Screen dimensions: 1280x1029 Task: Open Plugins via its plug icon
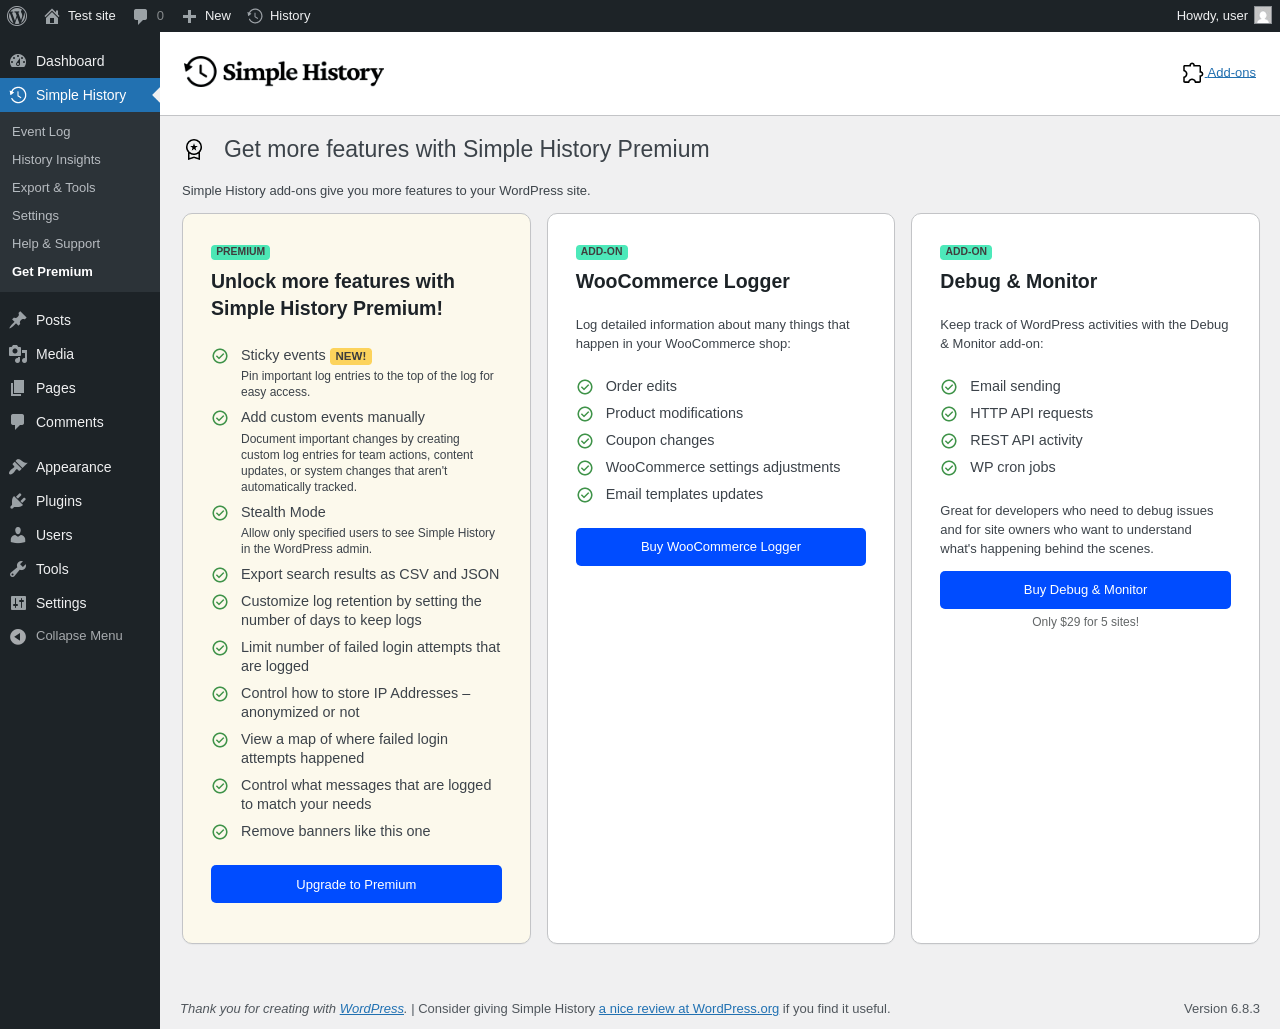(x=18, y=501)
